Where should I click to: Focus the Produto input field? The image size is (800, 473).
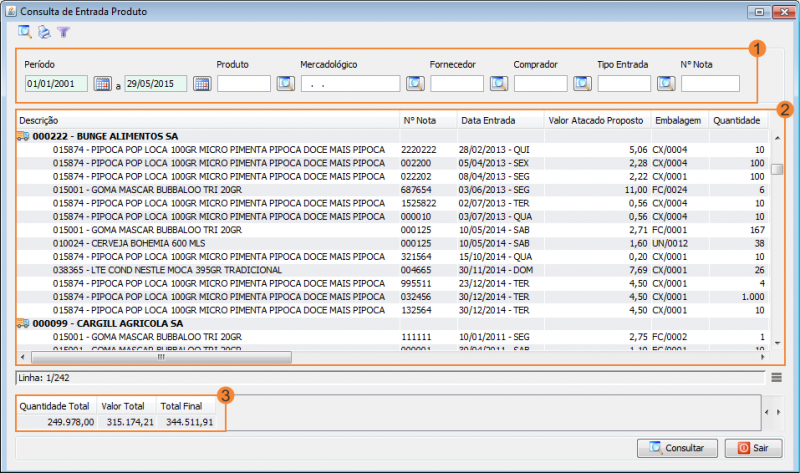click(244, 84)
